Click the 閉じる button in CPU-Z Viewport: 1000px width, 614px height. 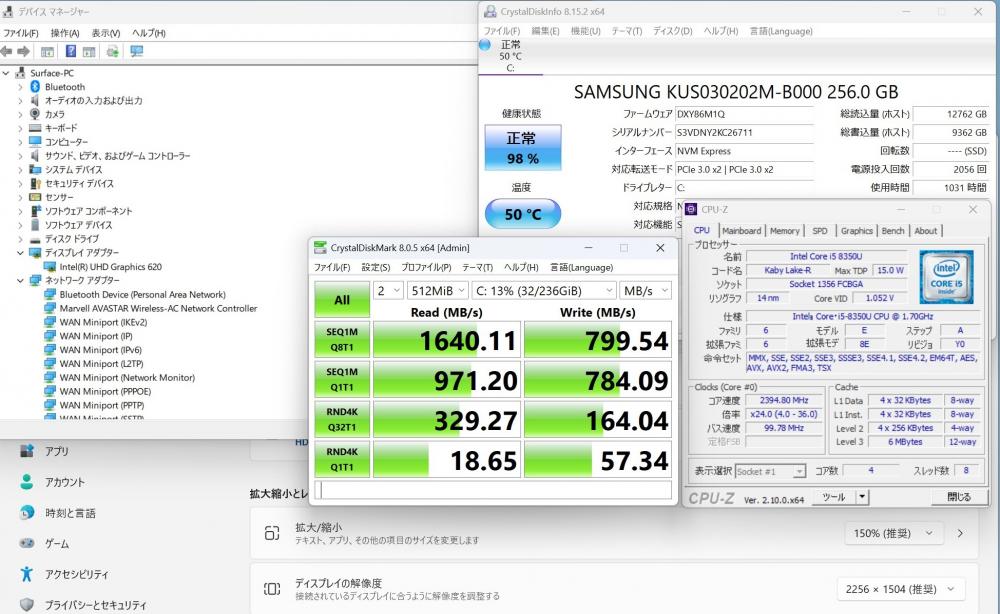coord(959,497)
